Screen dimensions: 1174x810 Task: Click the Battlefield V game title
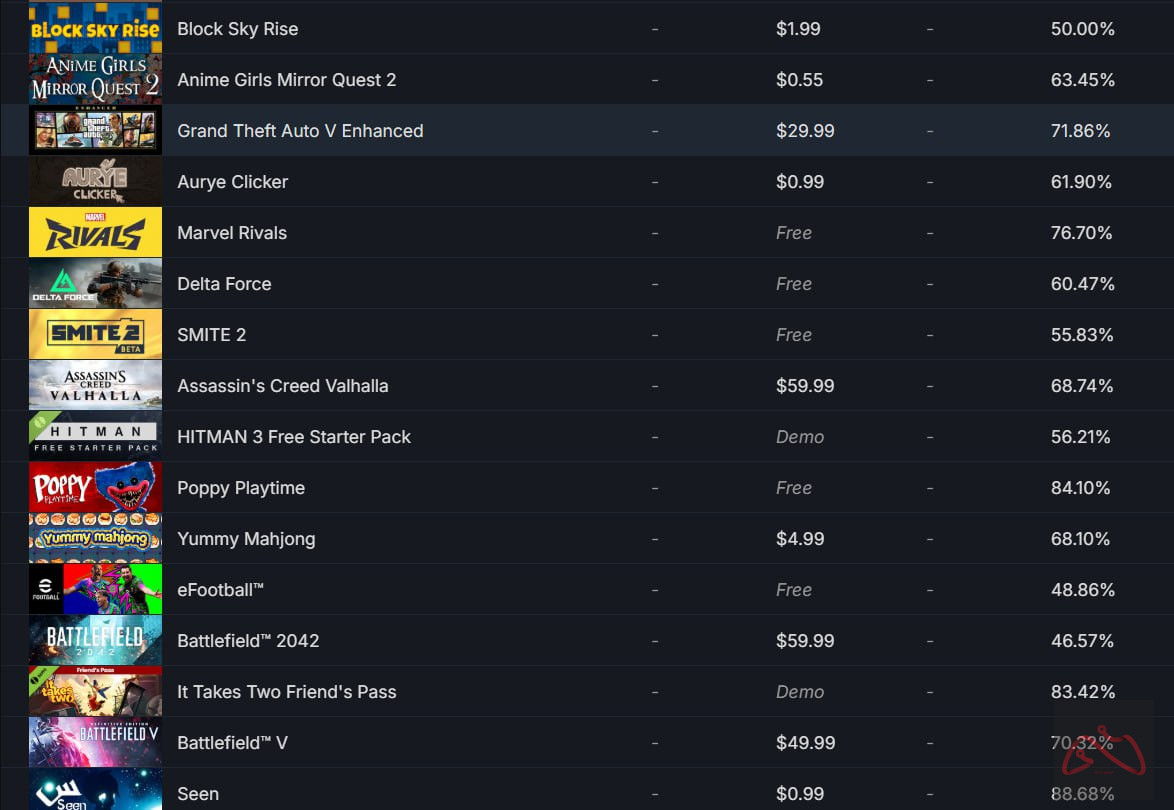(x=232, y=743)
